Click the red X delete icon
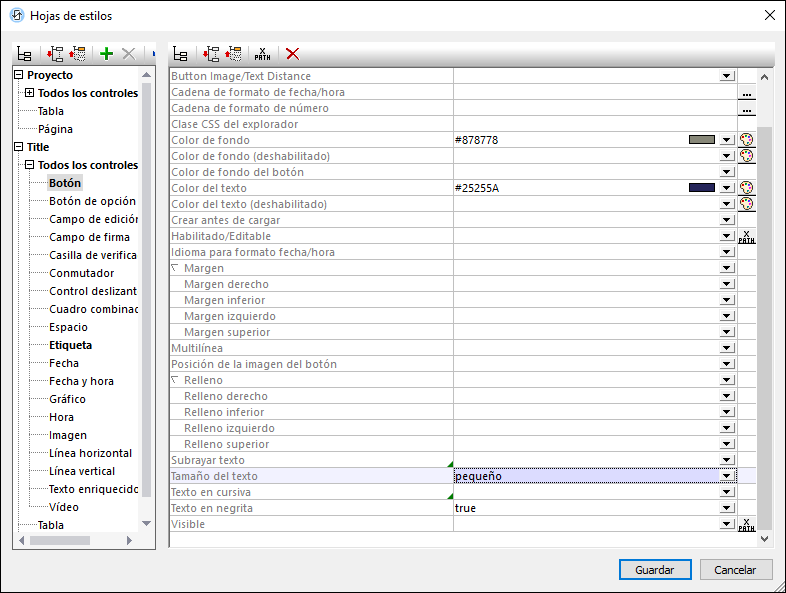786x593 pixels. [292, 54]
